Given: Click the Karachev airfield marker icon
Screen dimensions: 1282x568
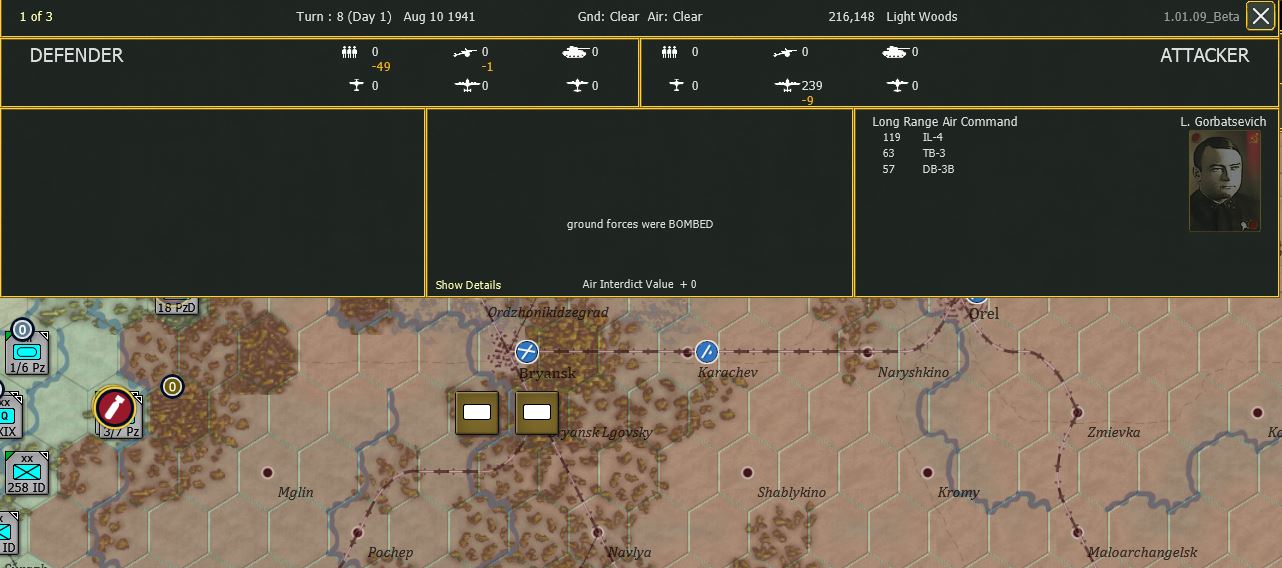Looking at the screenshot, I should pos(707,352).
